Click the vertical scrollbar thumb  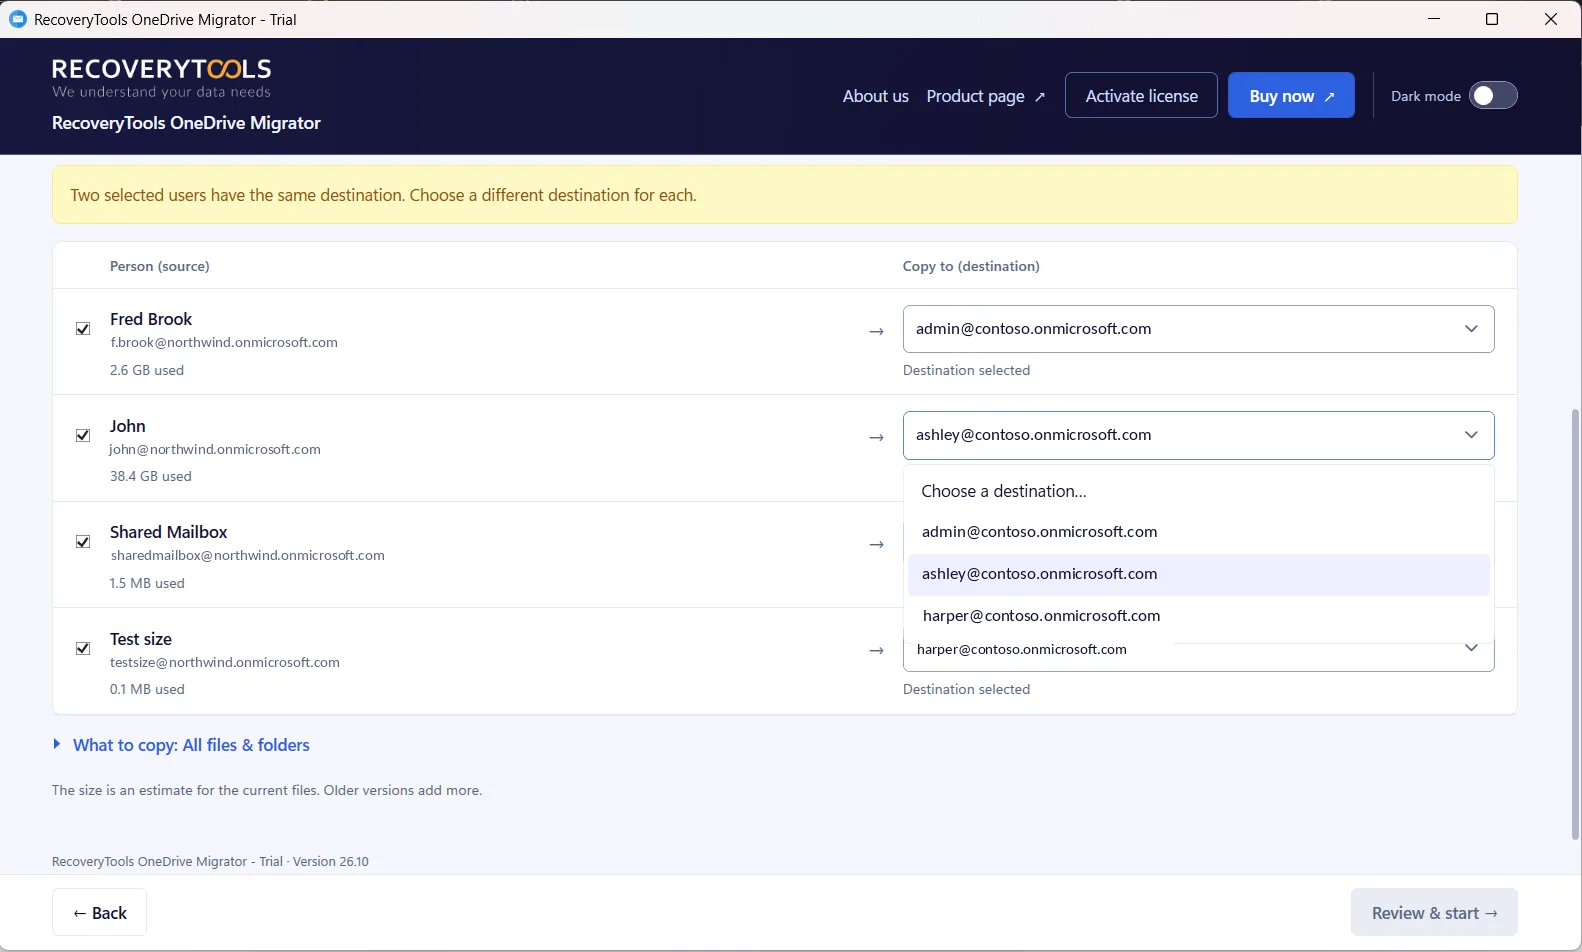[x=1575, y=623]
